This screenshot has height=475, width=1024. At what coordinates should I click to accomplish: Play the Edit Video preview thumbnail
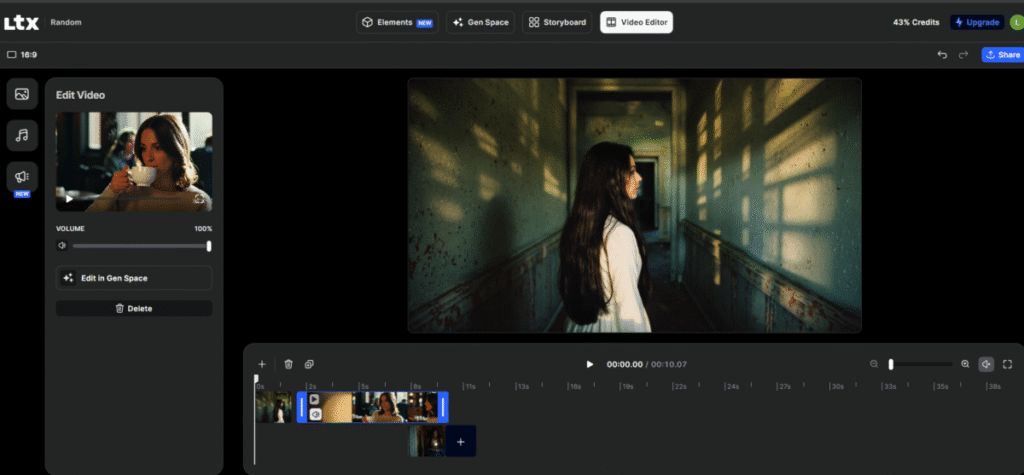coord(69,199)
